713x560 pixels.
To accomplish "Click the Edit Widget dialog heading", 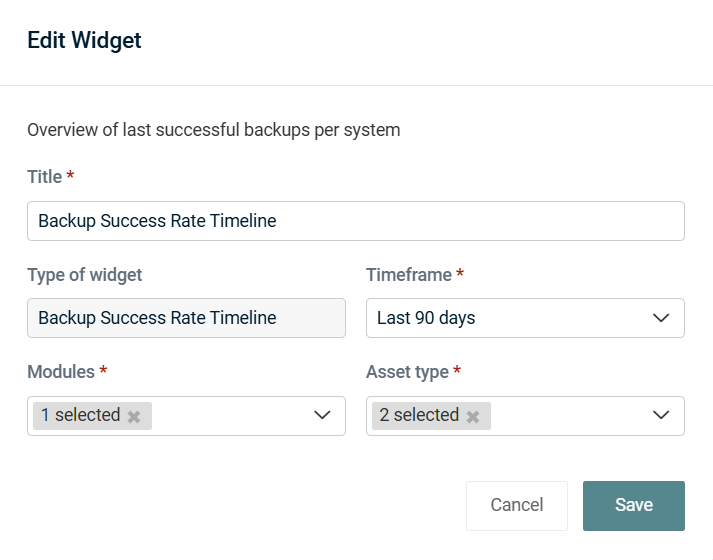I will click(x=84, y=40).
